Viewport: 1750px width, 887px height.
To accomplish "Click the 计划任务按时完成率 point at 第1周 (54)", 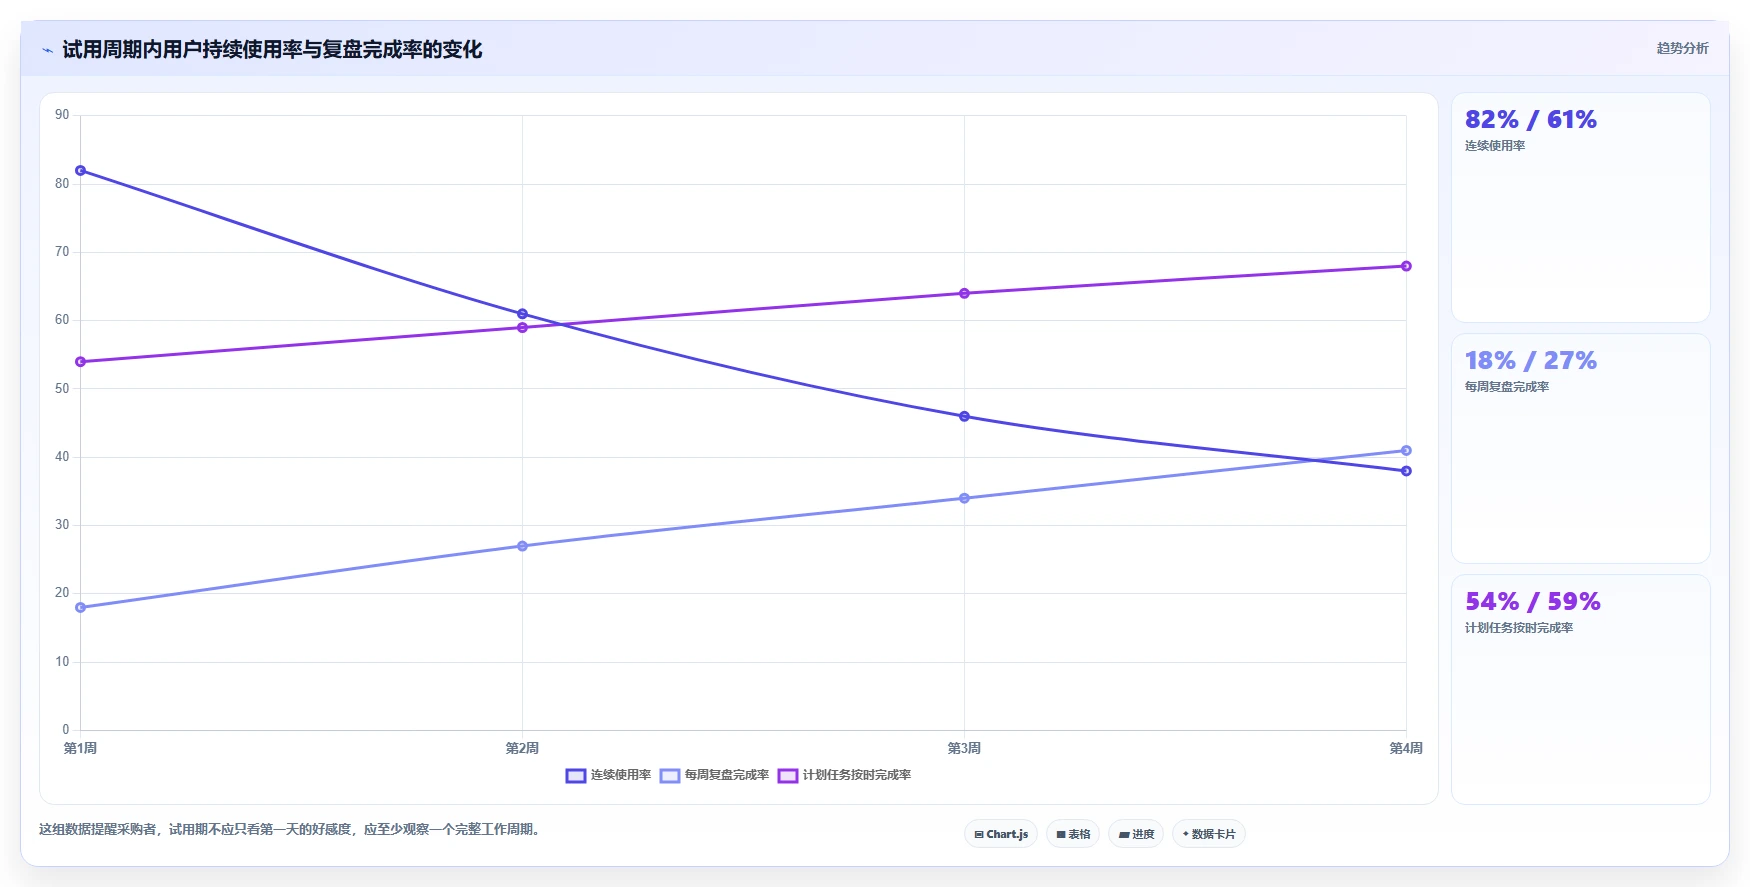I will (80, 362).
